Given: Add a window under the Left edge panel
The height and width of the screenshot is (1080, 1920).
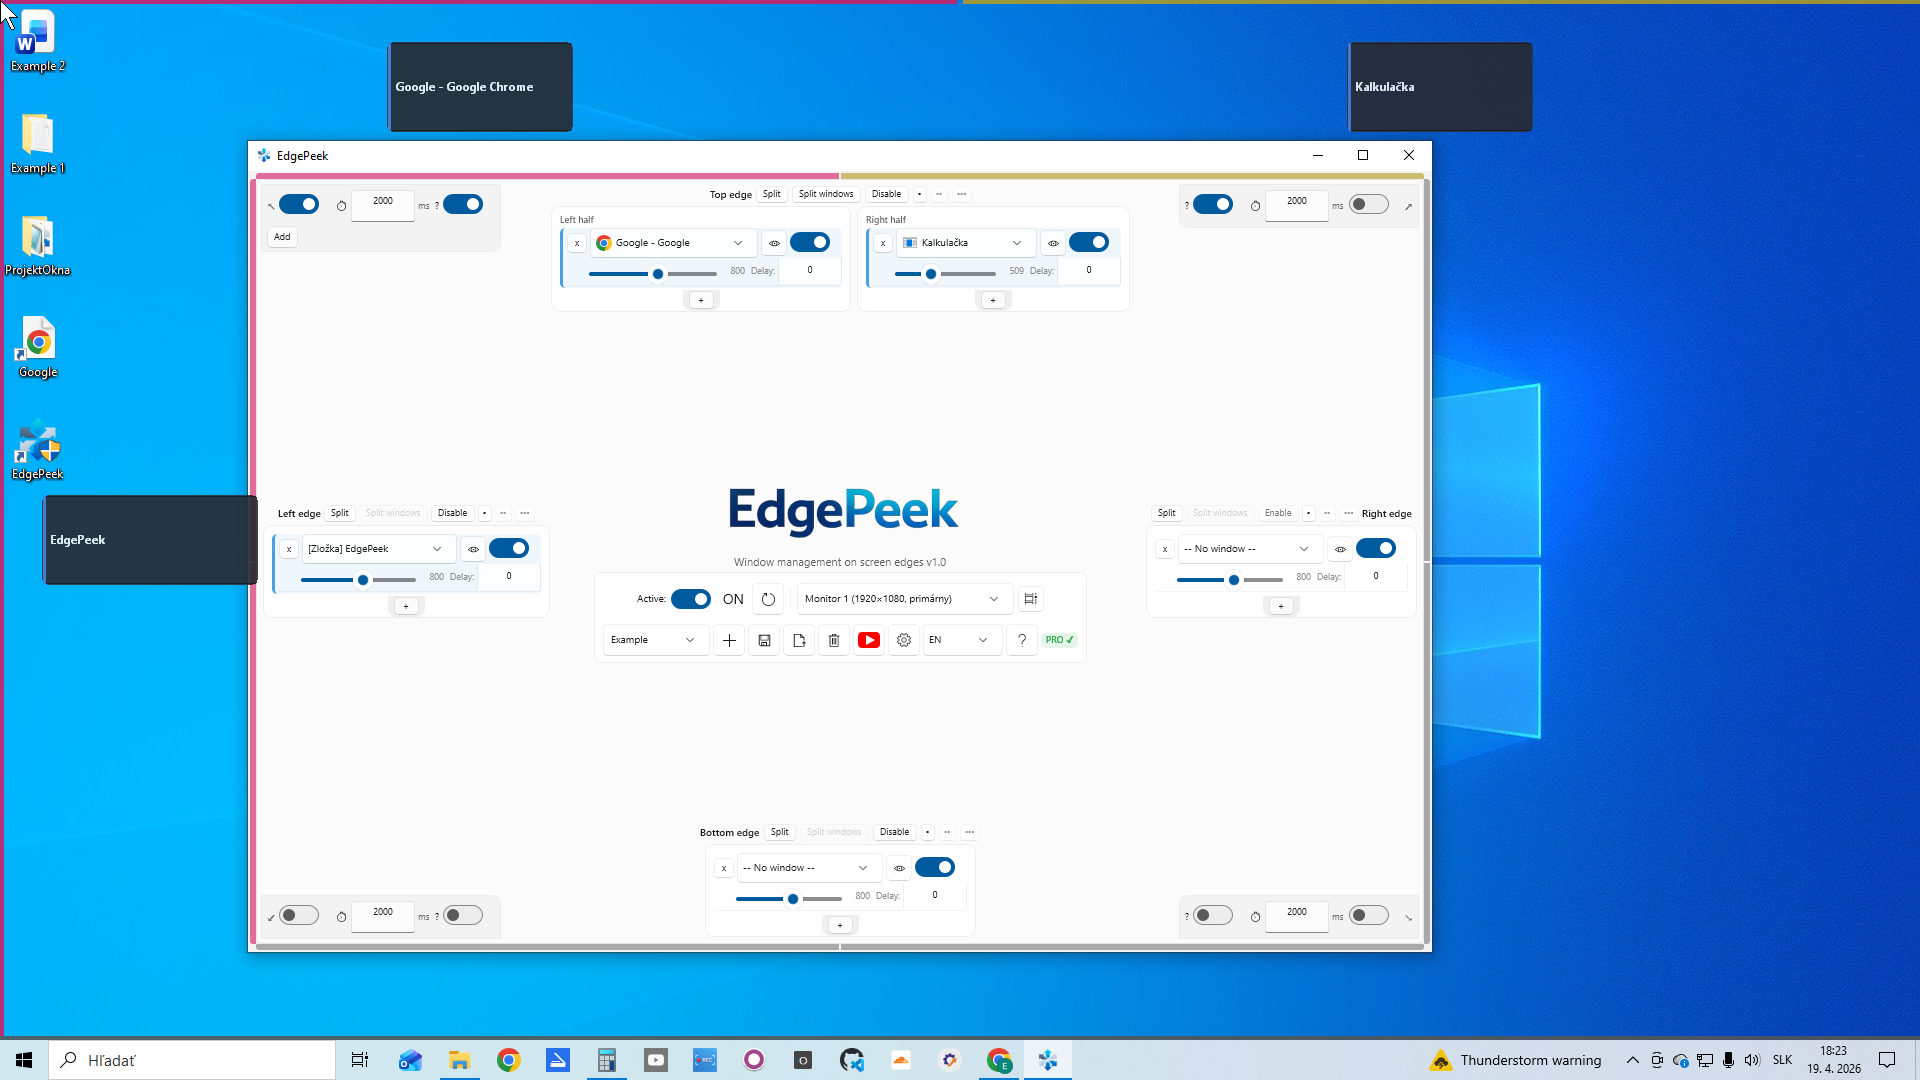Looking at the screenshot, I should pyautogui.click(x=406, y=606).
